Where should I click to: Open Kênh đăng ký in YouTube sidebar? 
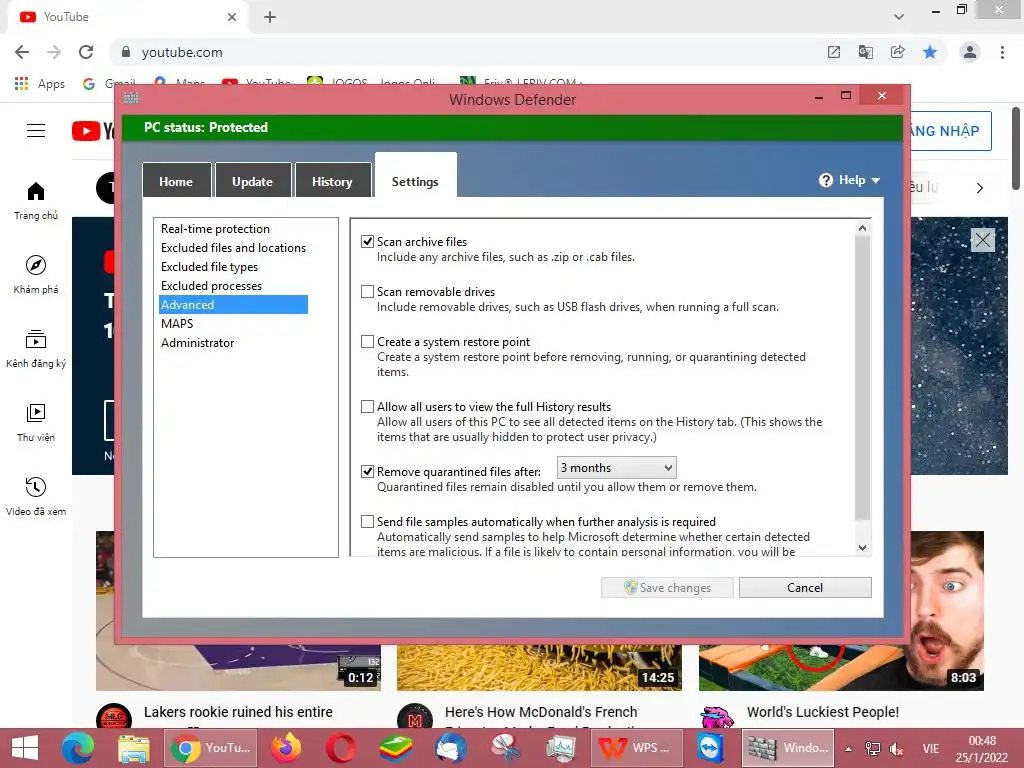click(x=36, y=349)
